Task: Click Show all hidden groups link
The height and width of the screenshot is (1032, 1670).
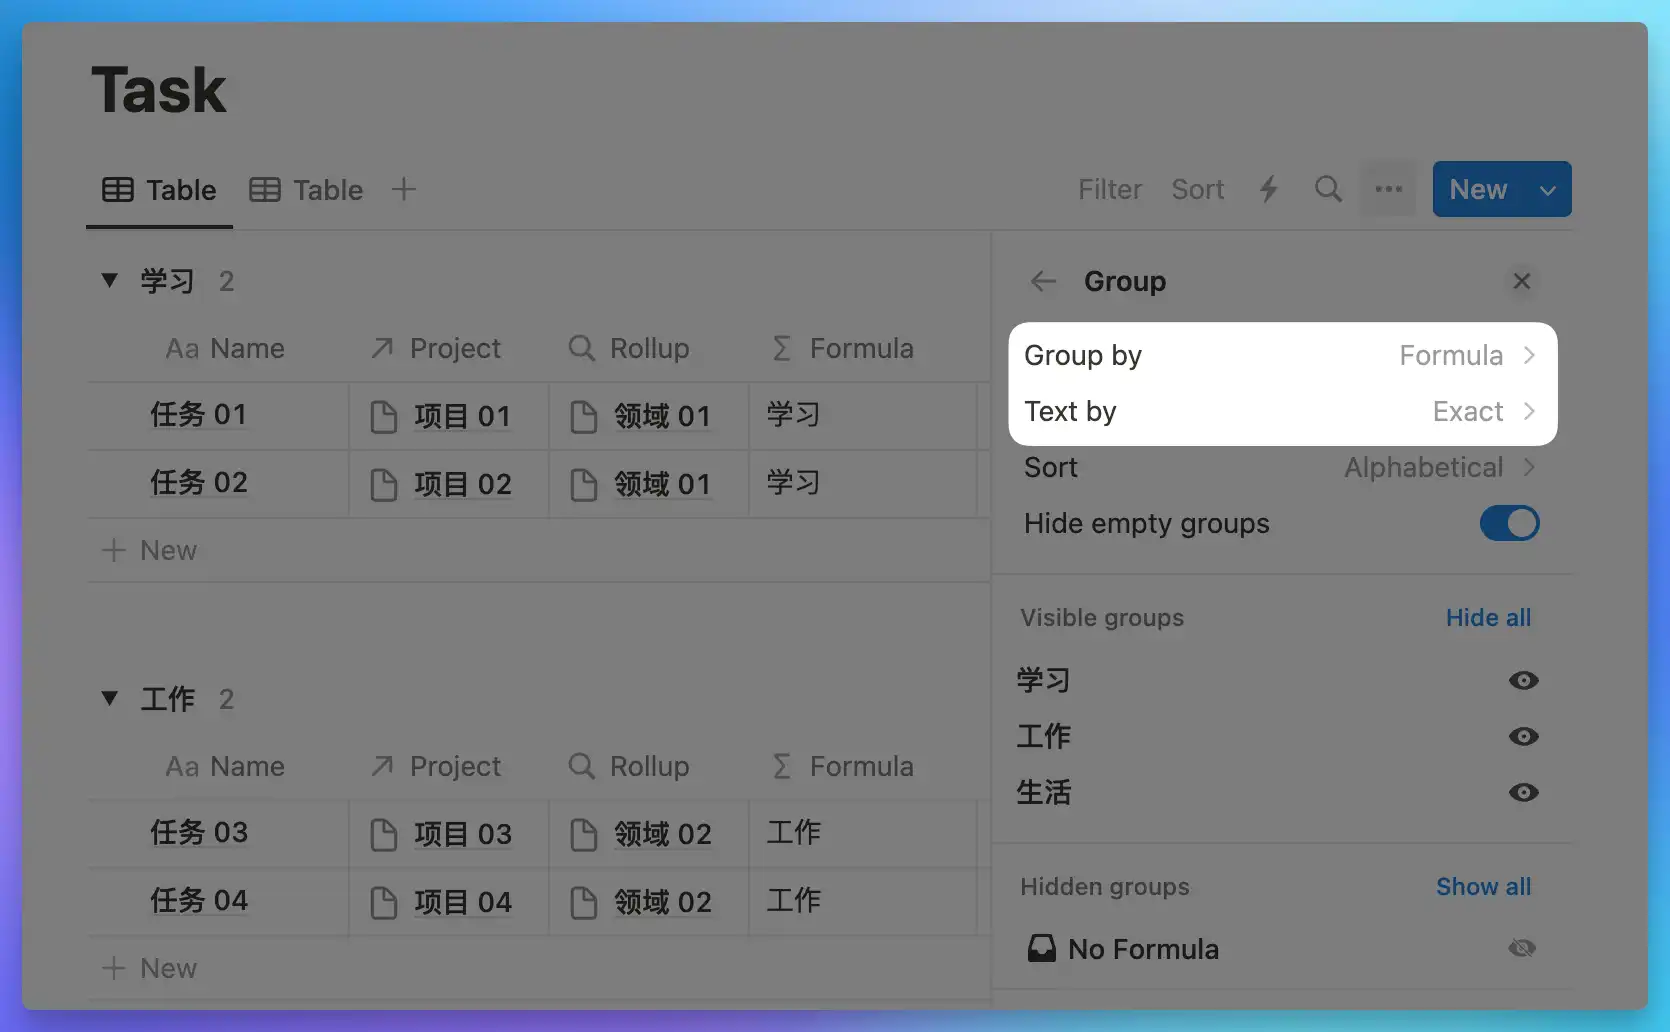Action: click(1483, 887)
